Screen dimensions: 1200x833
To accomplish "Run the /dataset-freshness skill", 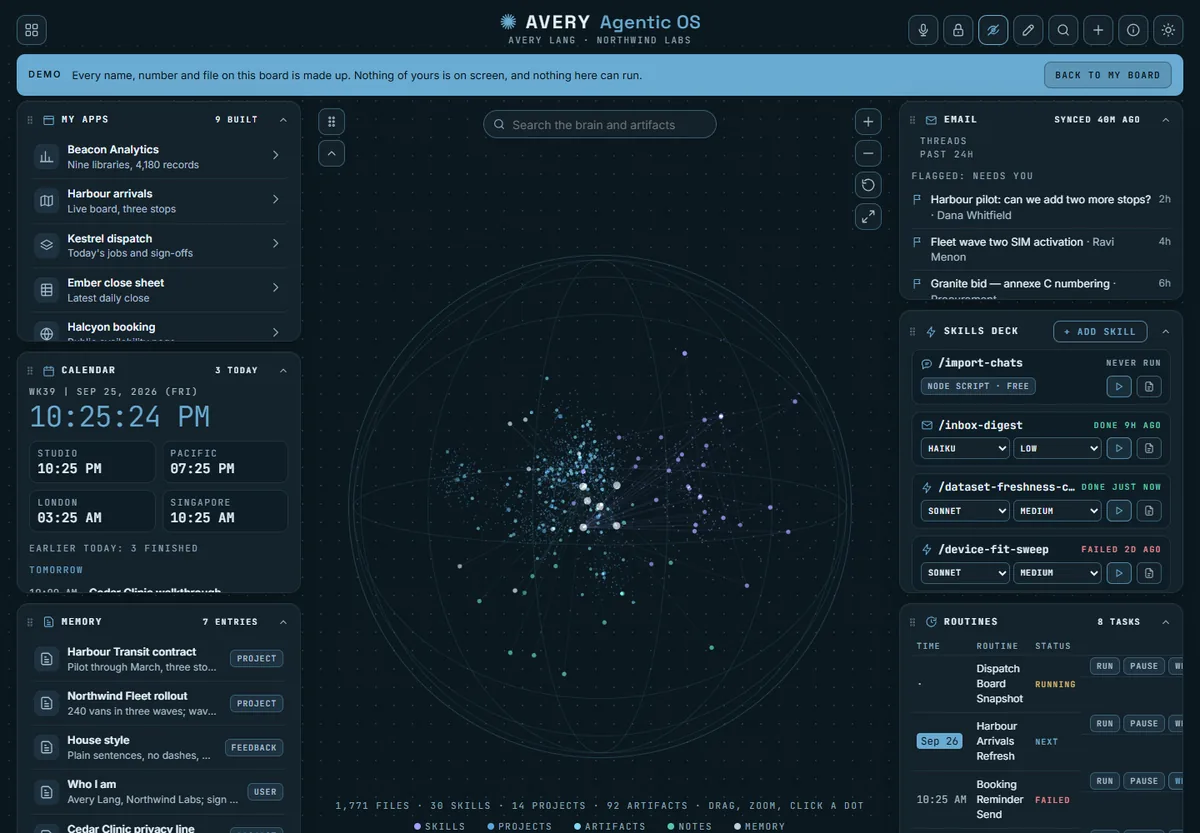I will coord(1119,510).
